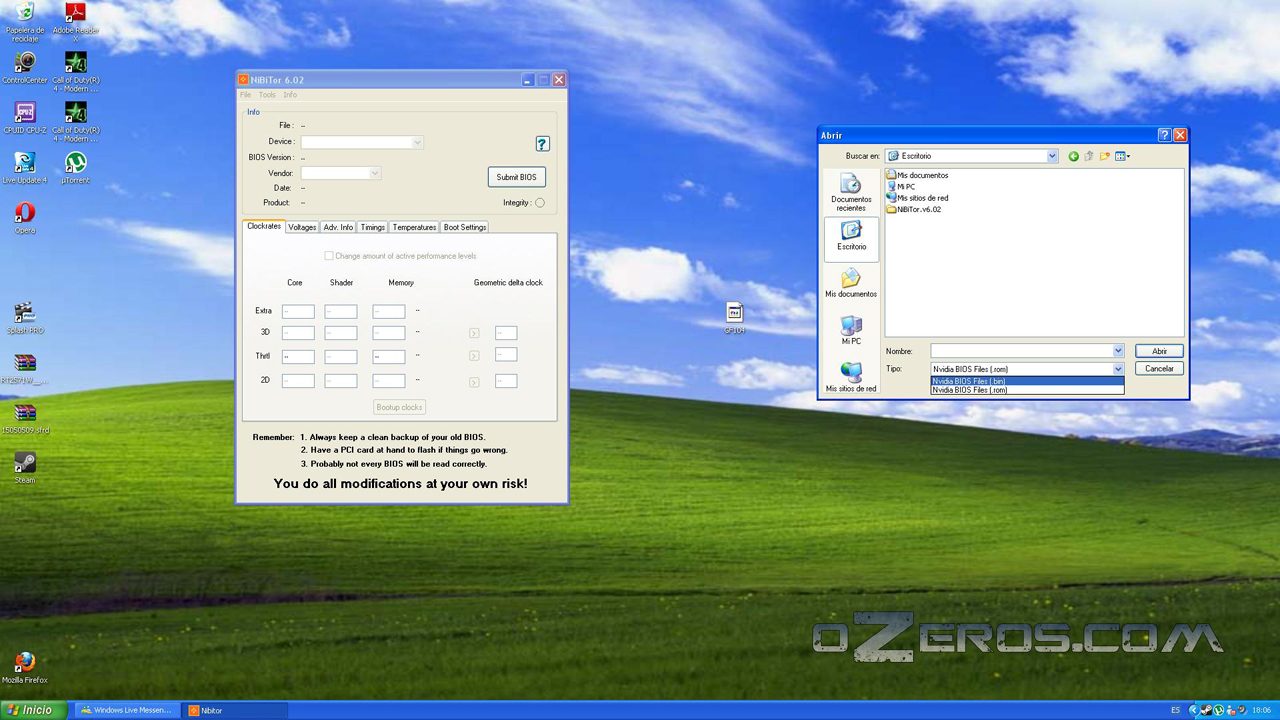
Task: Choose Nvidia BIOS Files (.rom) list option
Action: coord(1027,390)
